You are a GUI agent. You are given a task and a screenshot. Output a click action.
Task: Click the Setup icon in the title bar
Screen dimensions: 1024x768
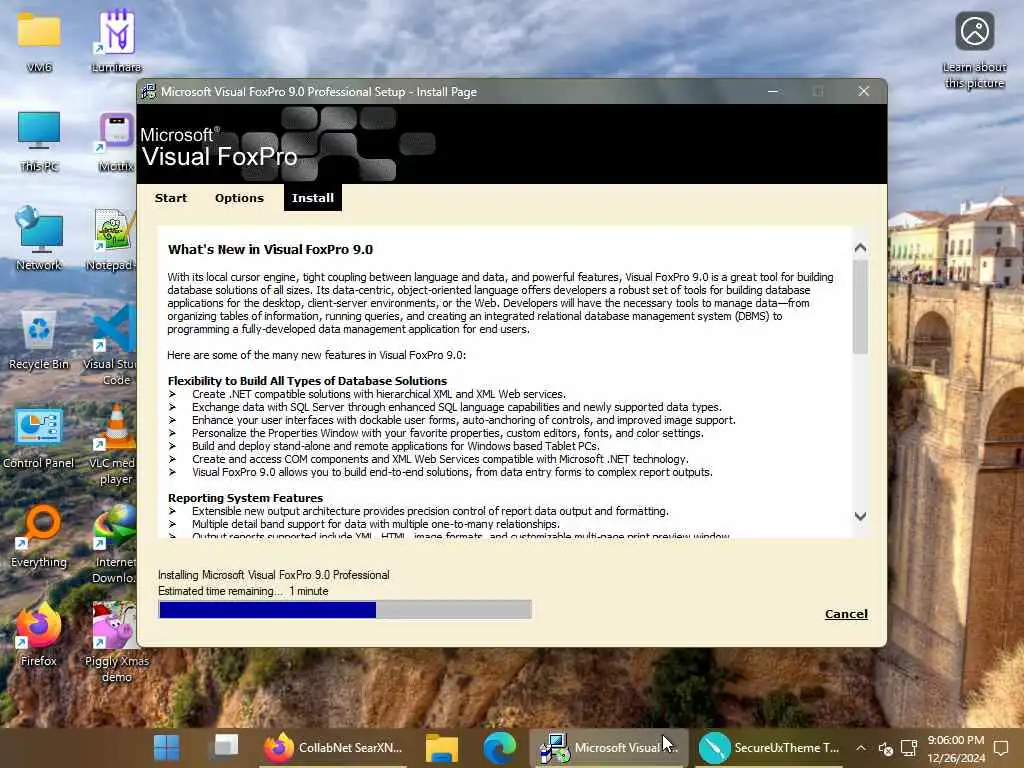[149, 91]
